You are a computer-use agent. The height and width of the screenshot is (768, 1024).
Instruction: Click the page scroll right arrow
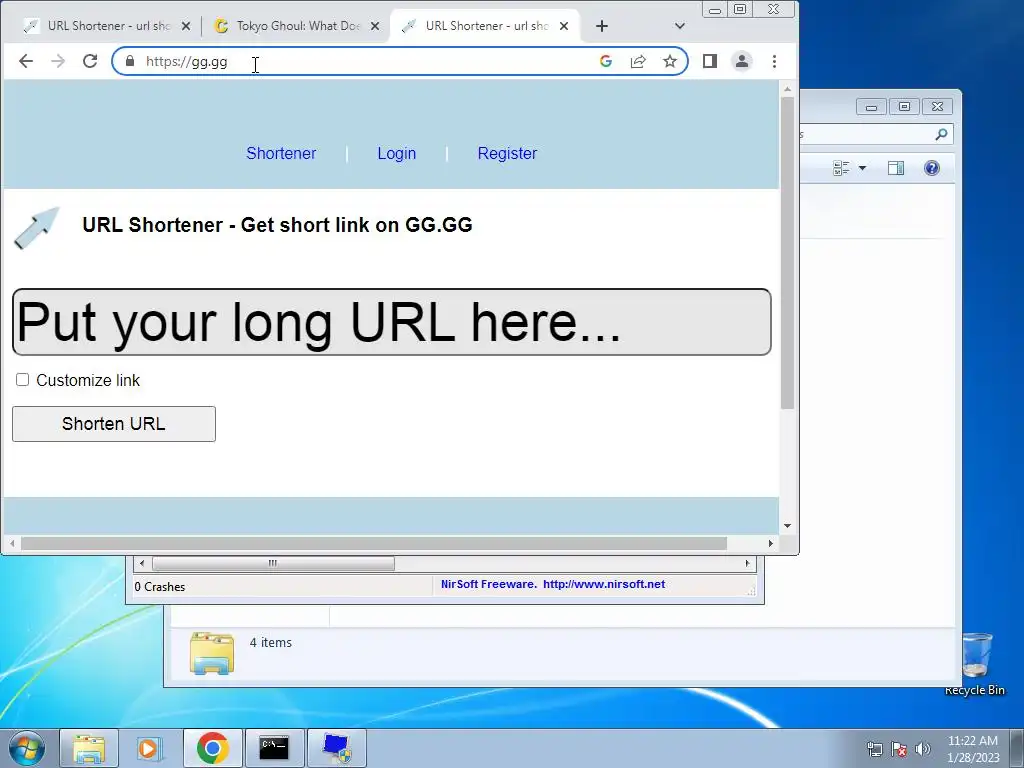pyautogui.click(x=771, y=543)
